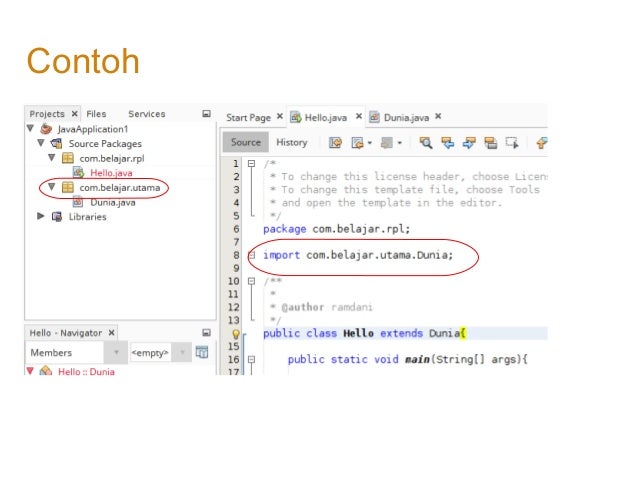Screen dimensions: 638x479
Task: Collapse the JavaApplication1 project node
Action: pyautogui.click(x=30, y=128)
